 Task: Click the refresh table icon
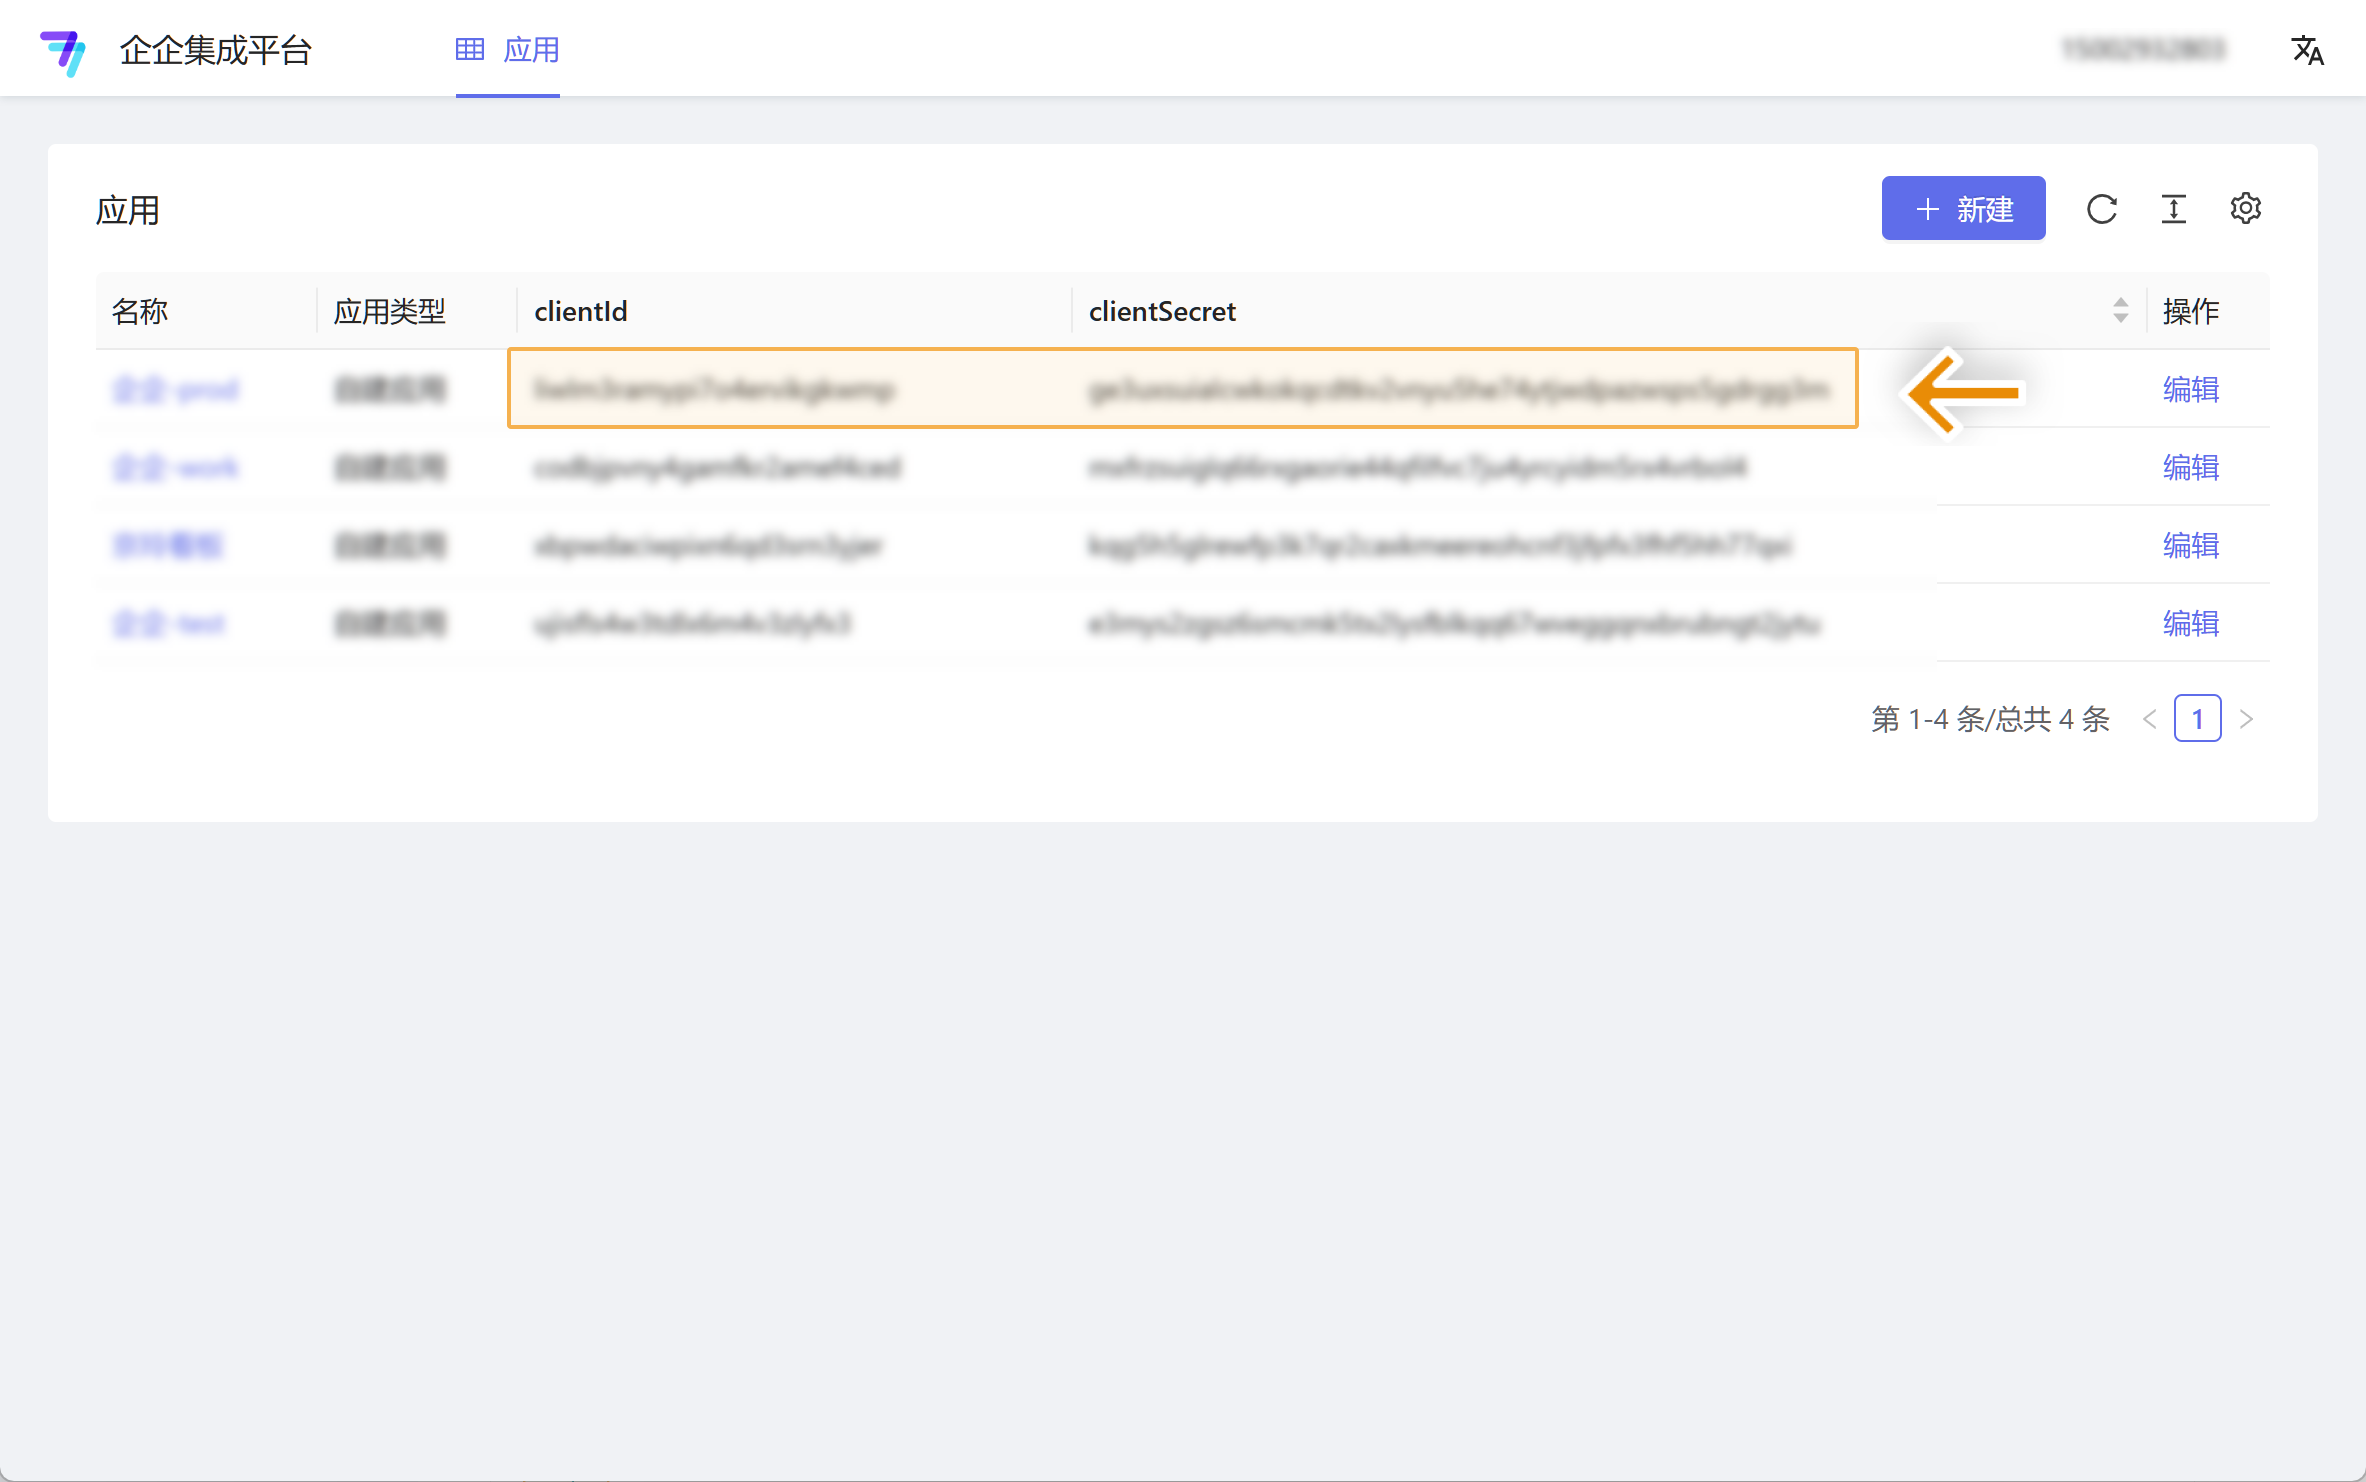click(x=2102, y=209)
